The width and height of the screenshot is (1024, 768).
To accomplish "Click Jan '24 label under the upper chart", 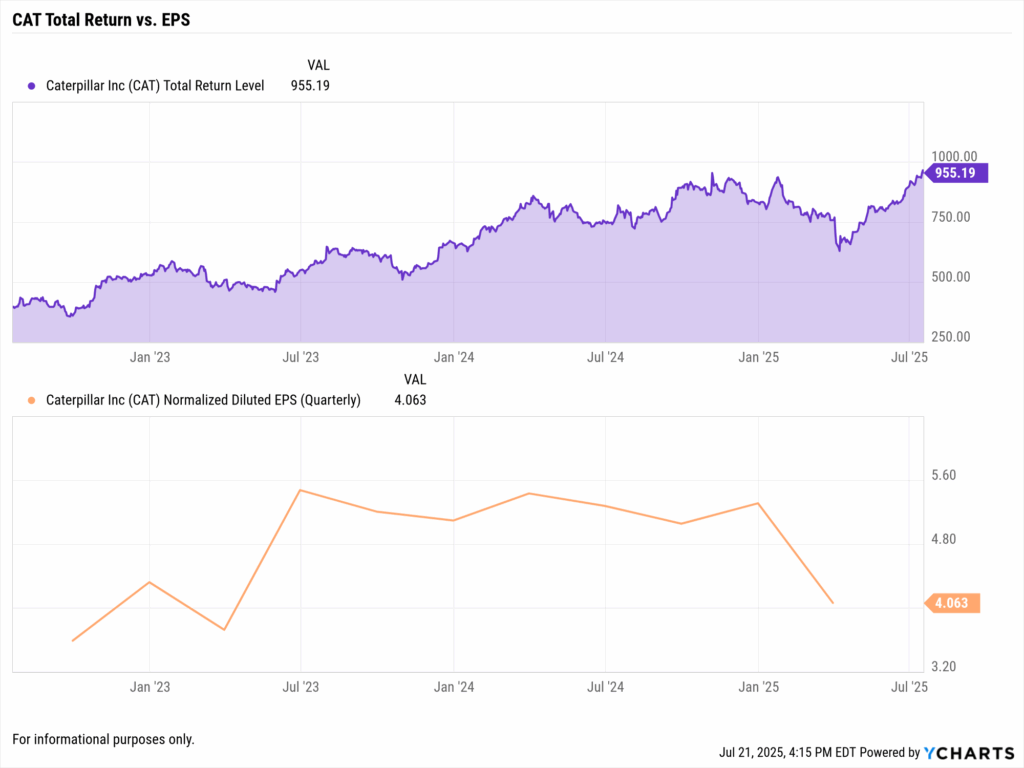I will tap(454, 357).
